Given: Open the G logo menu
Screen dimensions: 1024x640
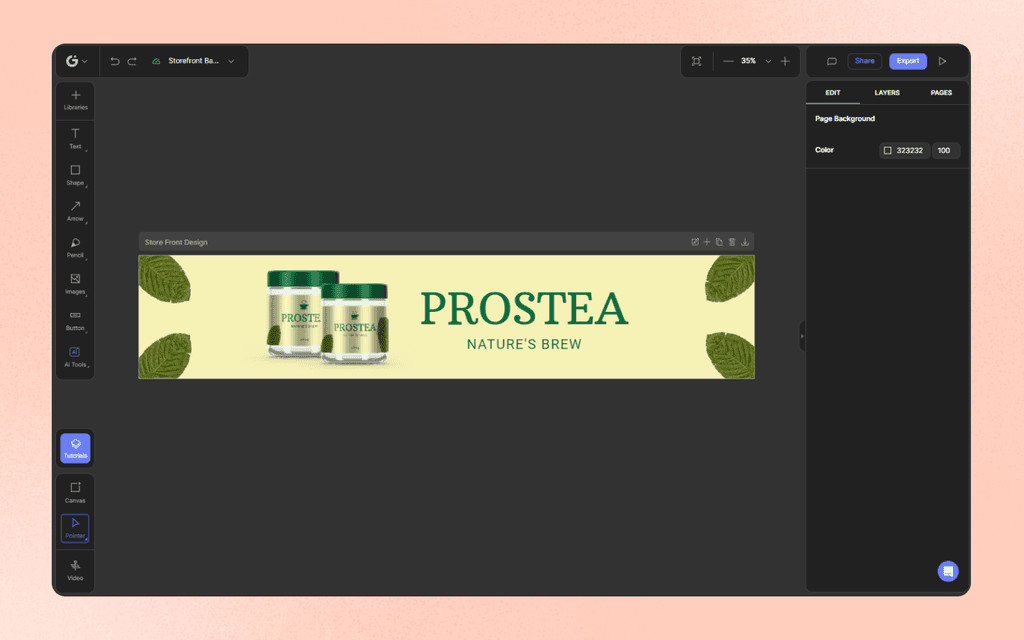Looking at the screenshot, I should click(74, 61).
